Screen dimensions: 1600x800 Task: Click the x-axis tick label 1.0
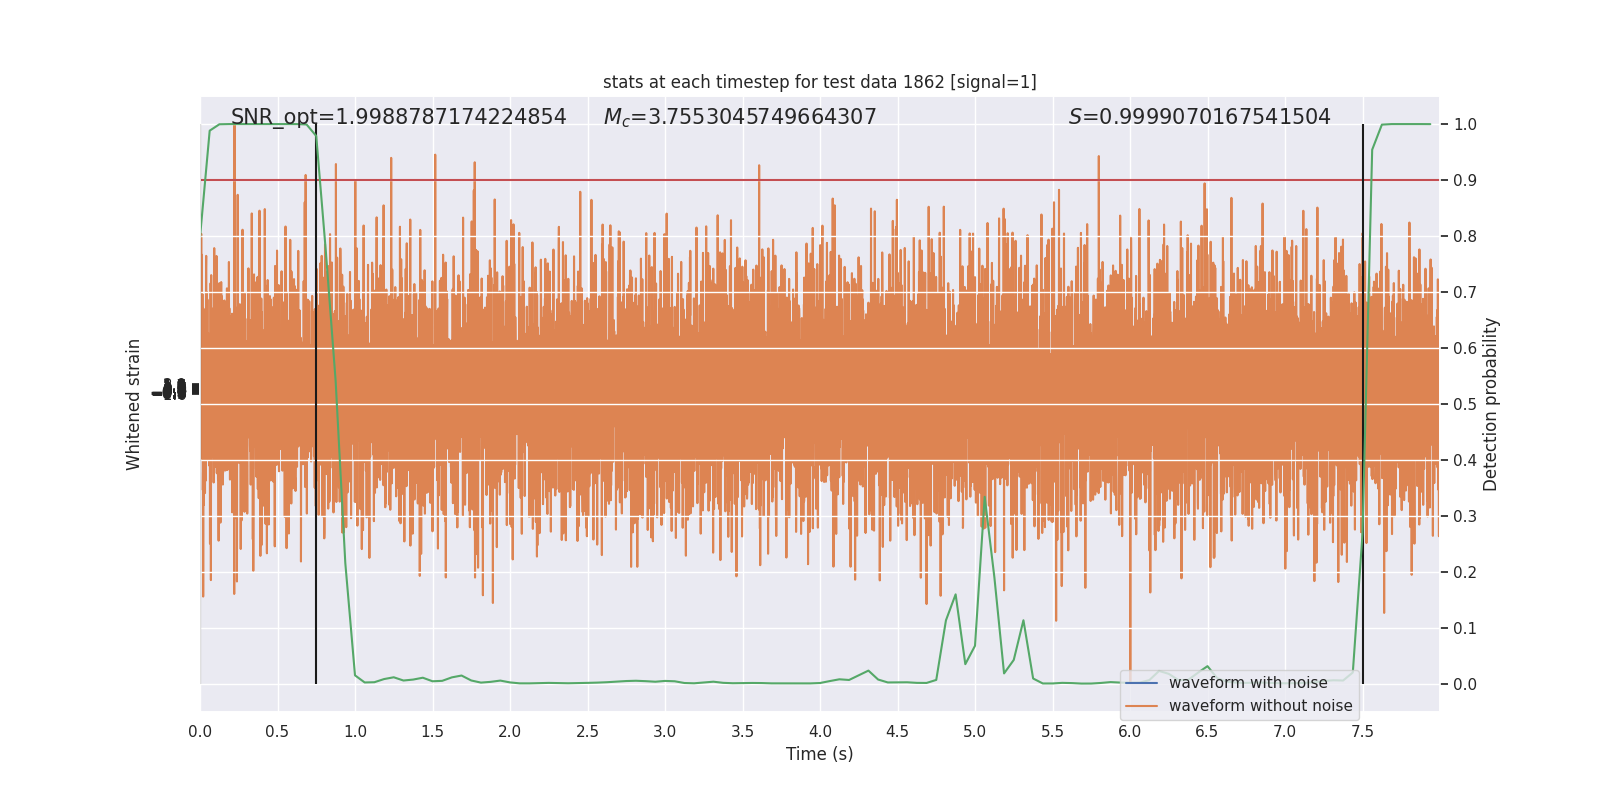355,731
